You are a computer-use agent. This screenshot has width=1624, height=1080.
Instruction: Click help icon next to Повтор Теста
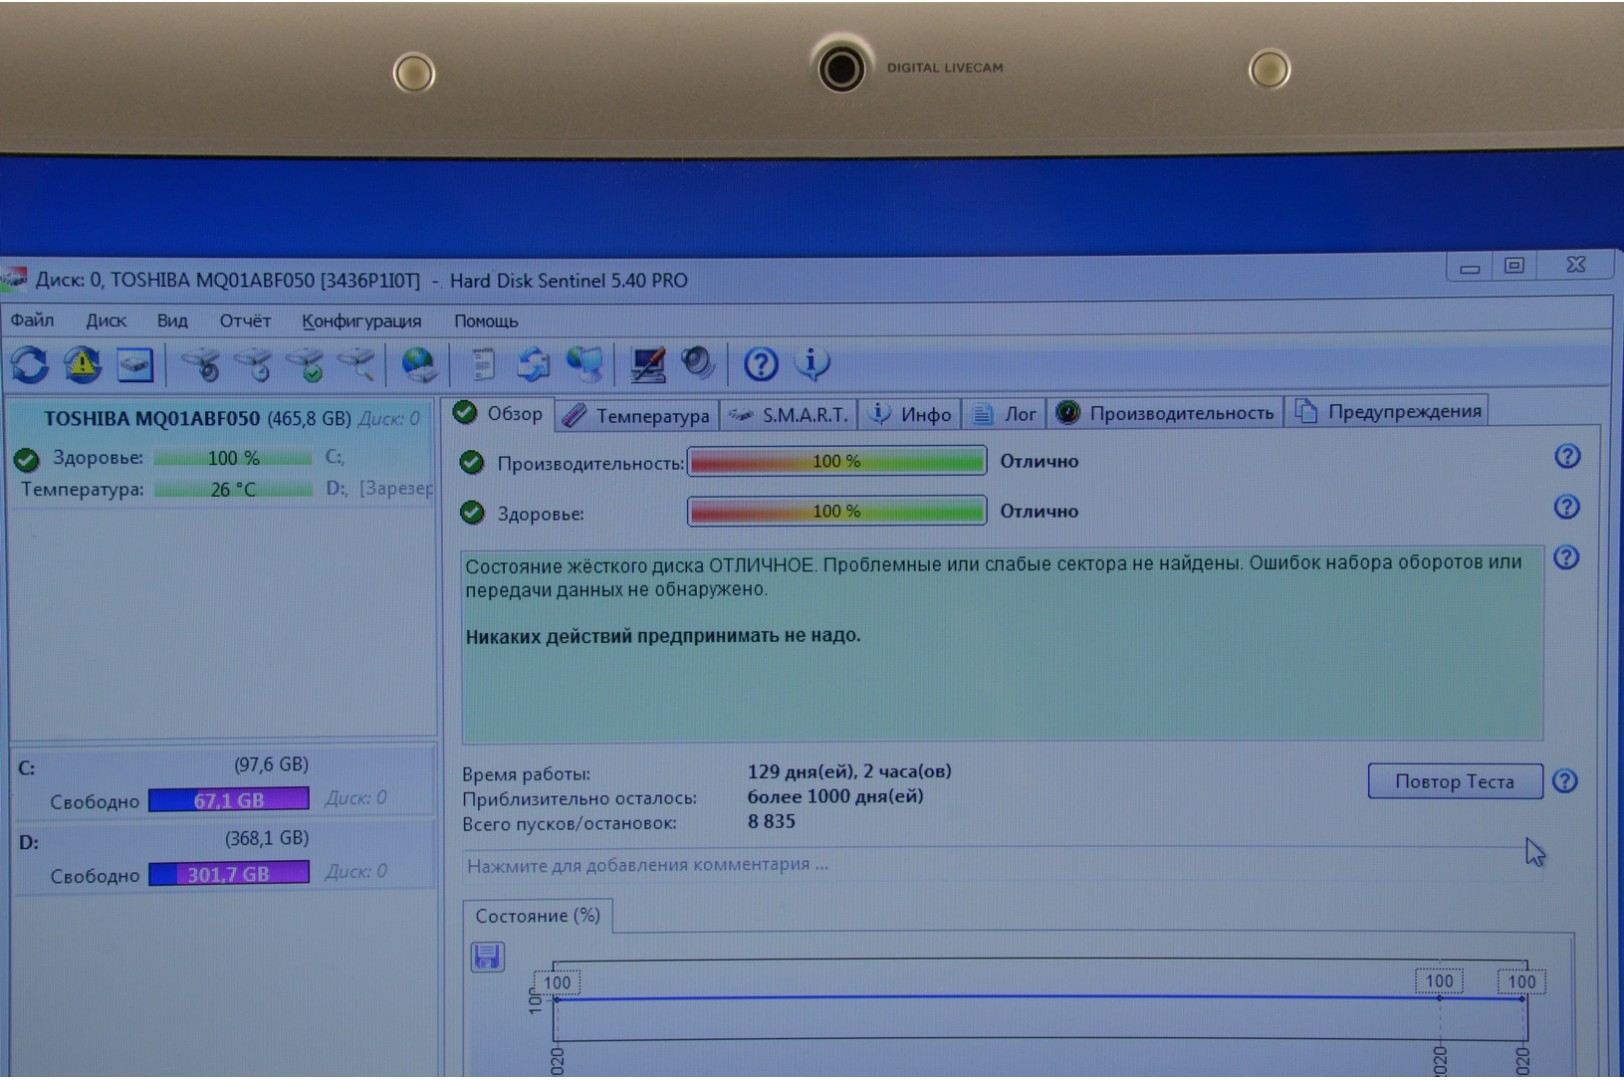coord(1565,781)
